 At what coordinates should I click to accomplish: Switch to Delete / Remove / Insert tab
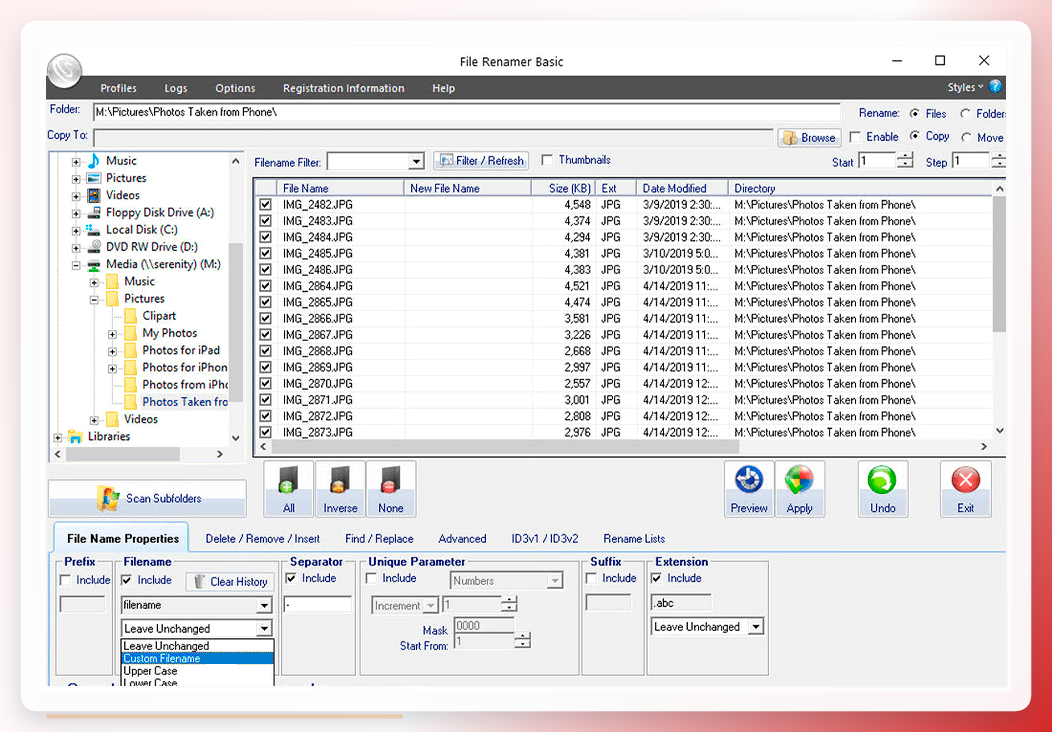coord(262,539)
